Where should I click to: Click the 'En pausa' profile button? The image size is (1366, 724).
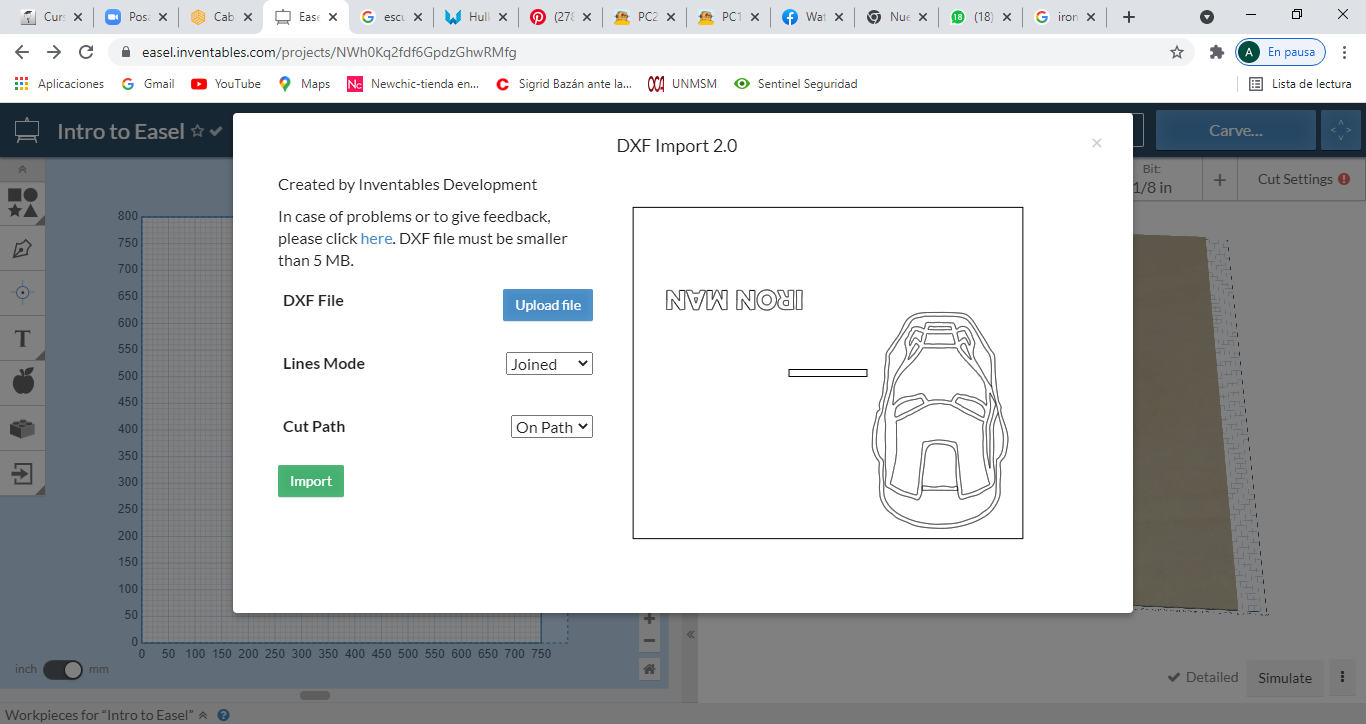[1281, 52]
